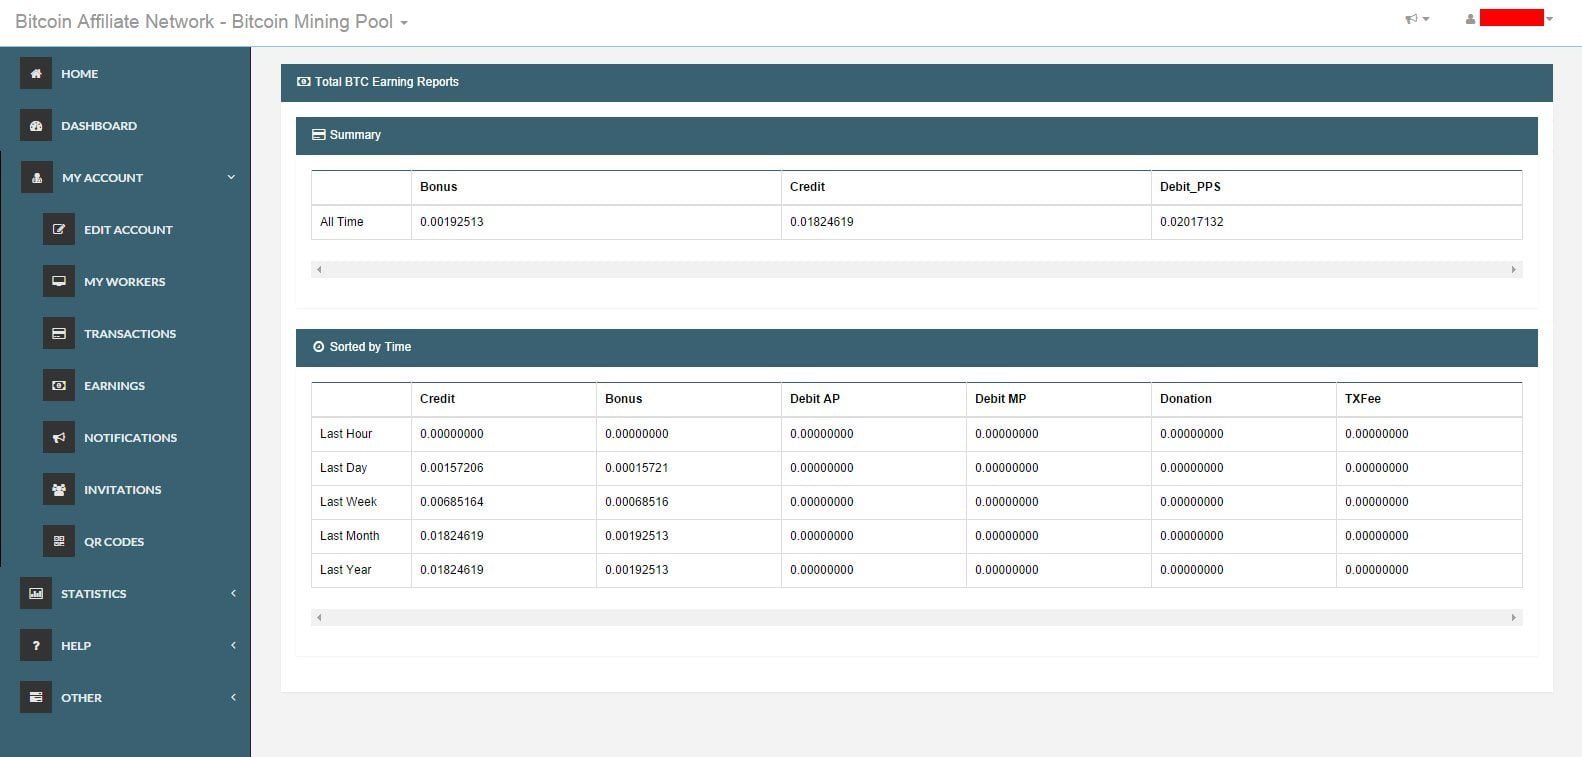Viewport: 1582px width, 757px height.
Task: Open the EARNINGS page
Action: pyautogui.click(x=114, y=386)
